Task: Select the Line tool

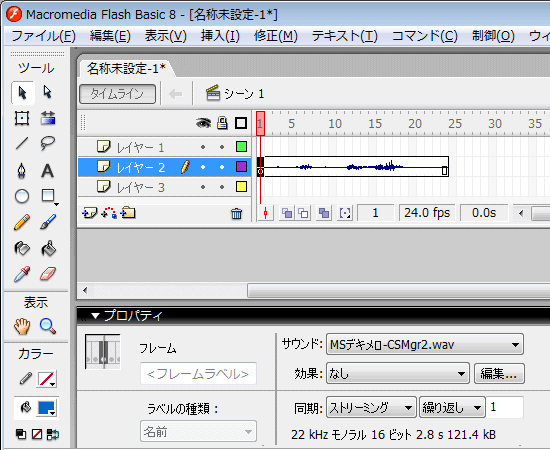Action: pos(22,143)
